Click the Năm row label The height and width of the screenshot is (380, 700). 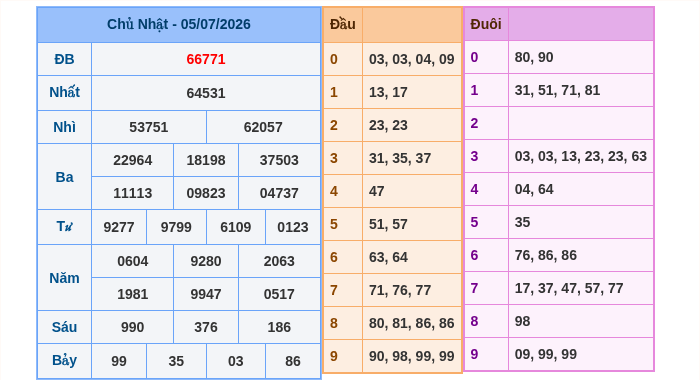tap(64, 278)
